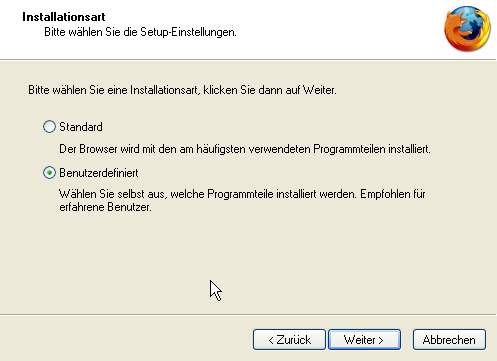Click the Setup-Einstellungen subtitle text
The image size is (497, 361).
coord(140,32)
